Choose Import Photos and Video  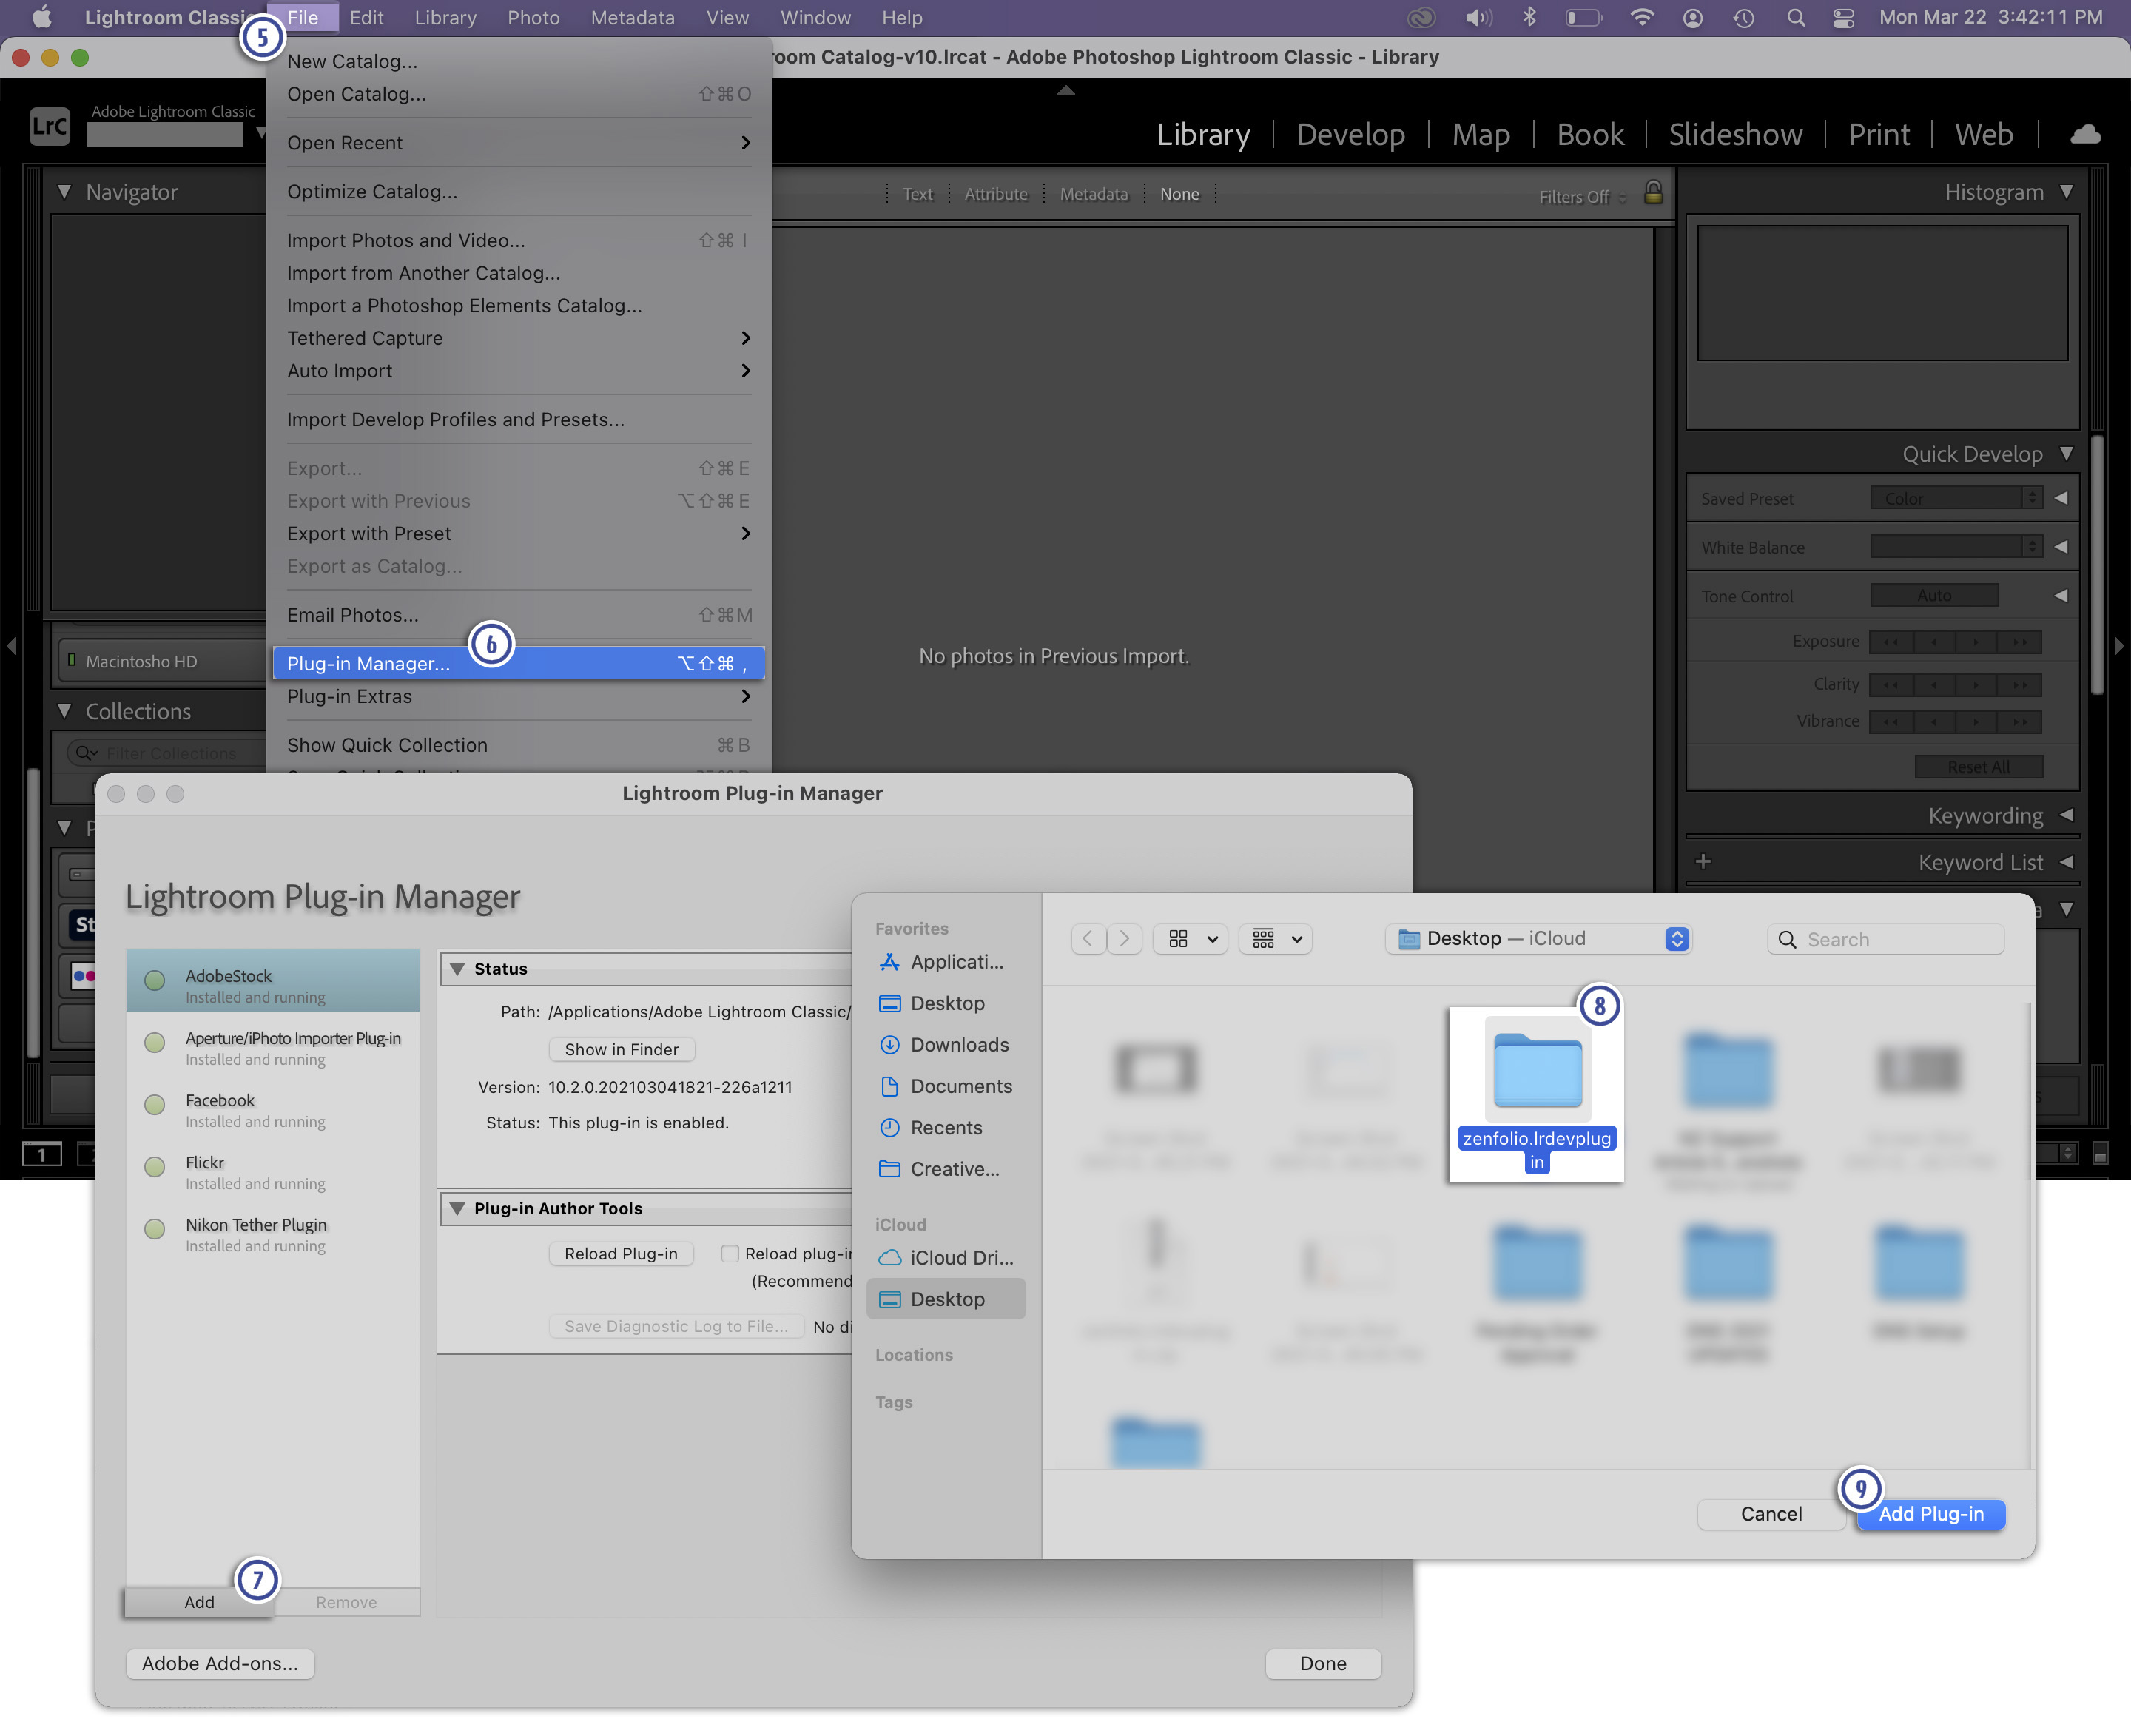[518, 240]
